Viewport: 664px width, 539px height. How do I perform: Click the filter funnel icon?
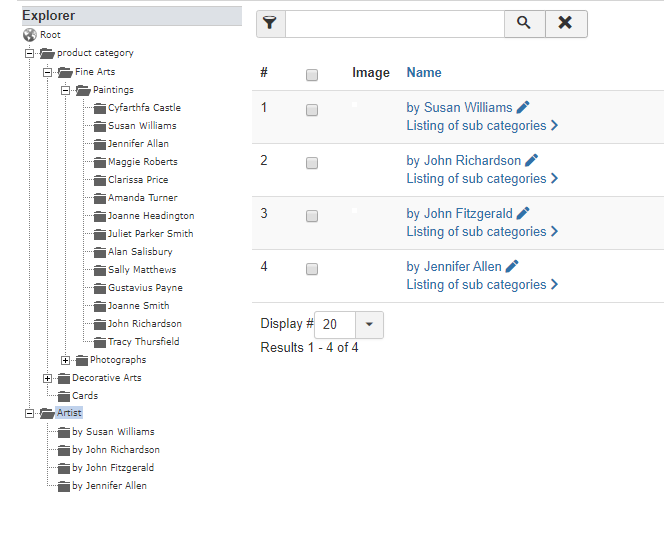click(x=270, y=23)
